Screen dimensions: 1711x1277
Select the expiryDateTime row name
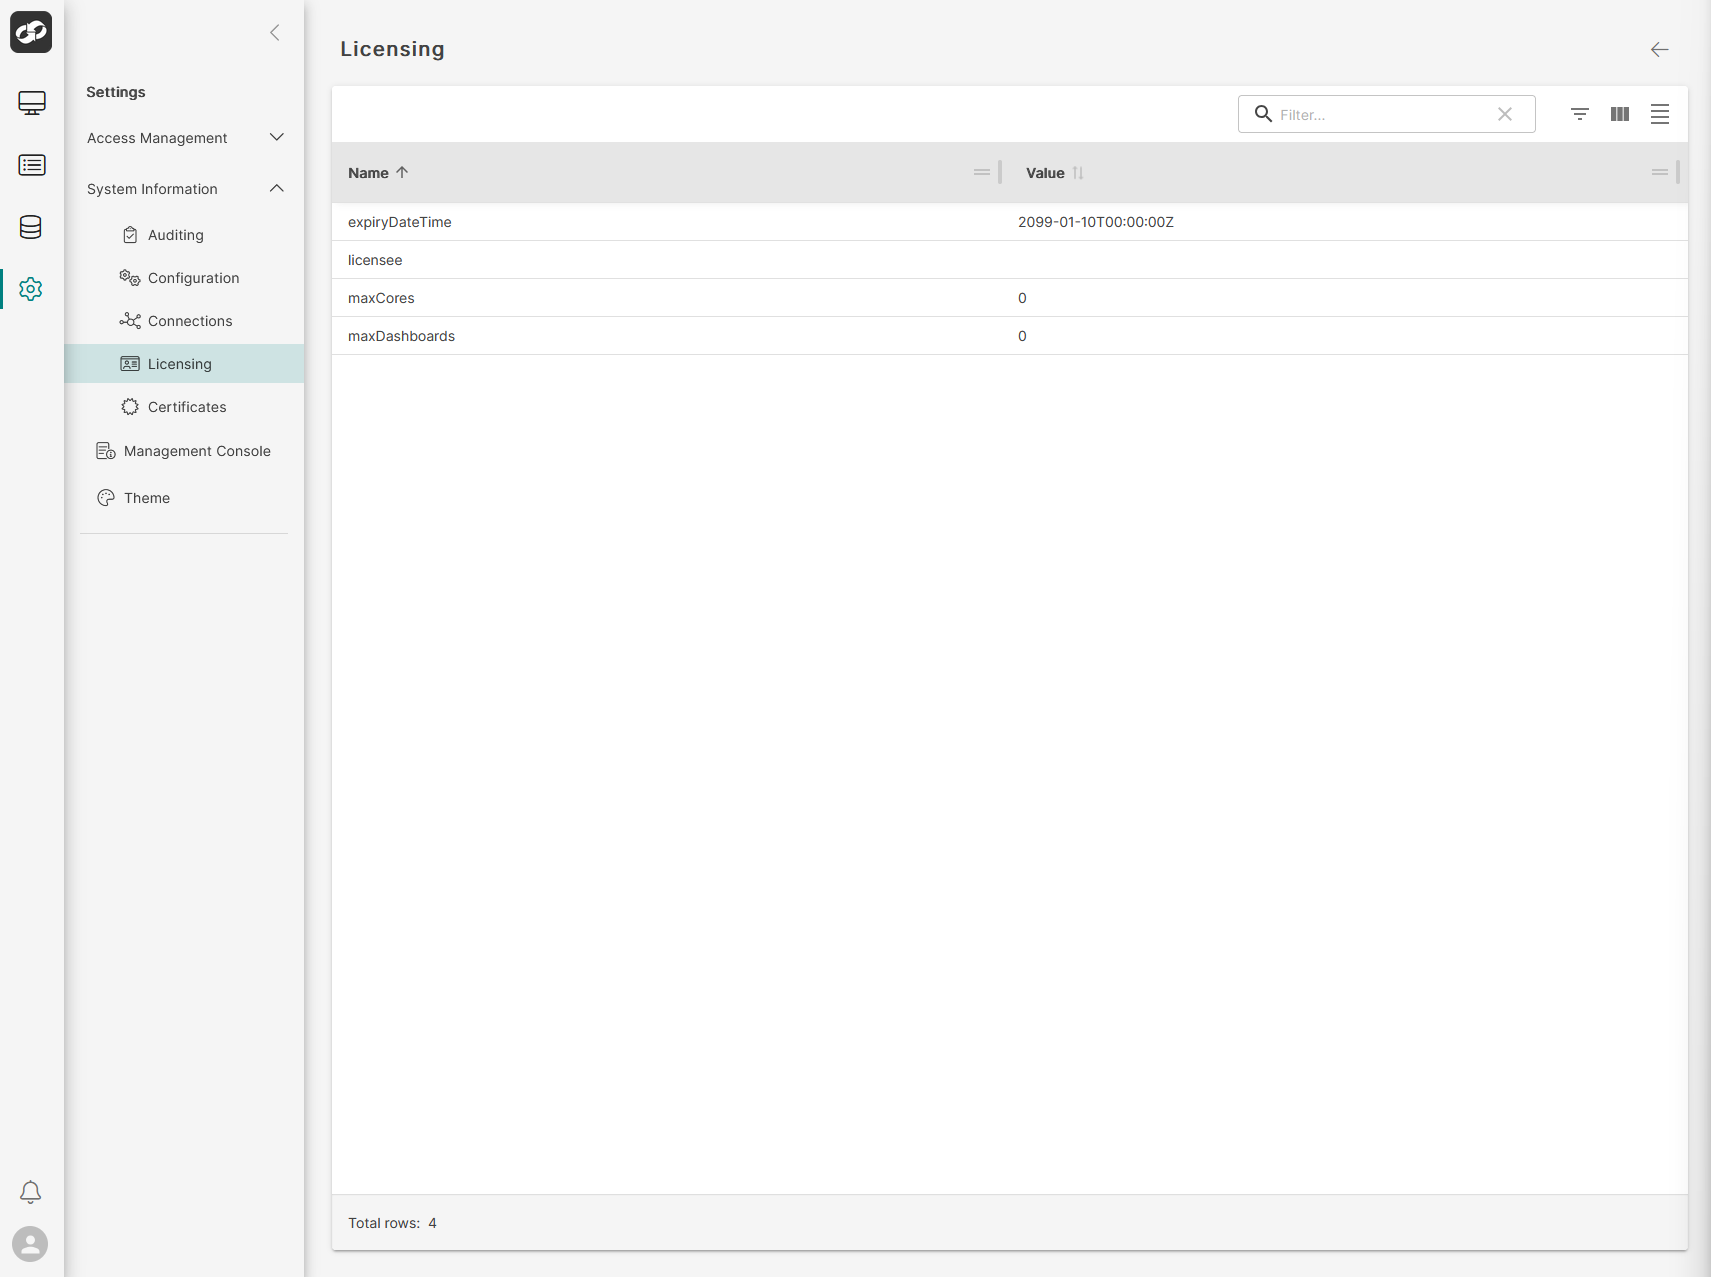coord(399,222)
